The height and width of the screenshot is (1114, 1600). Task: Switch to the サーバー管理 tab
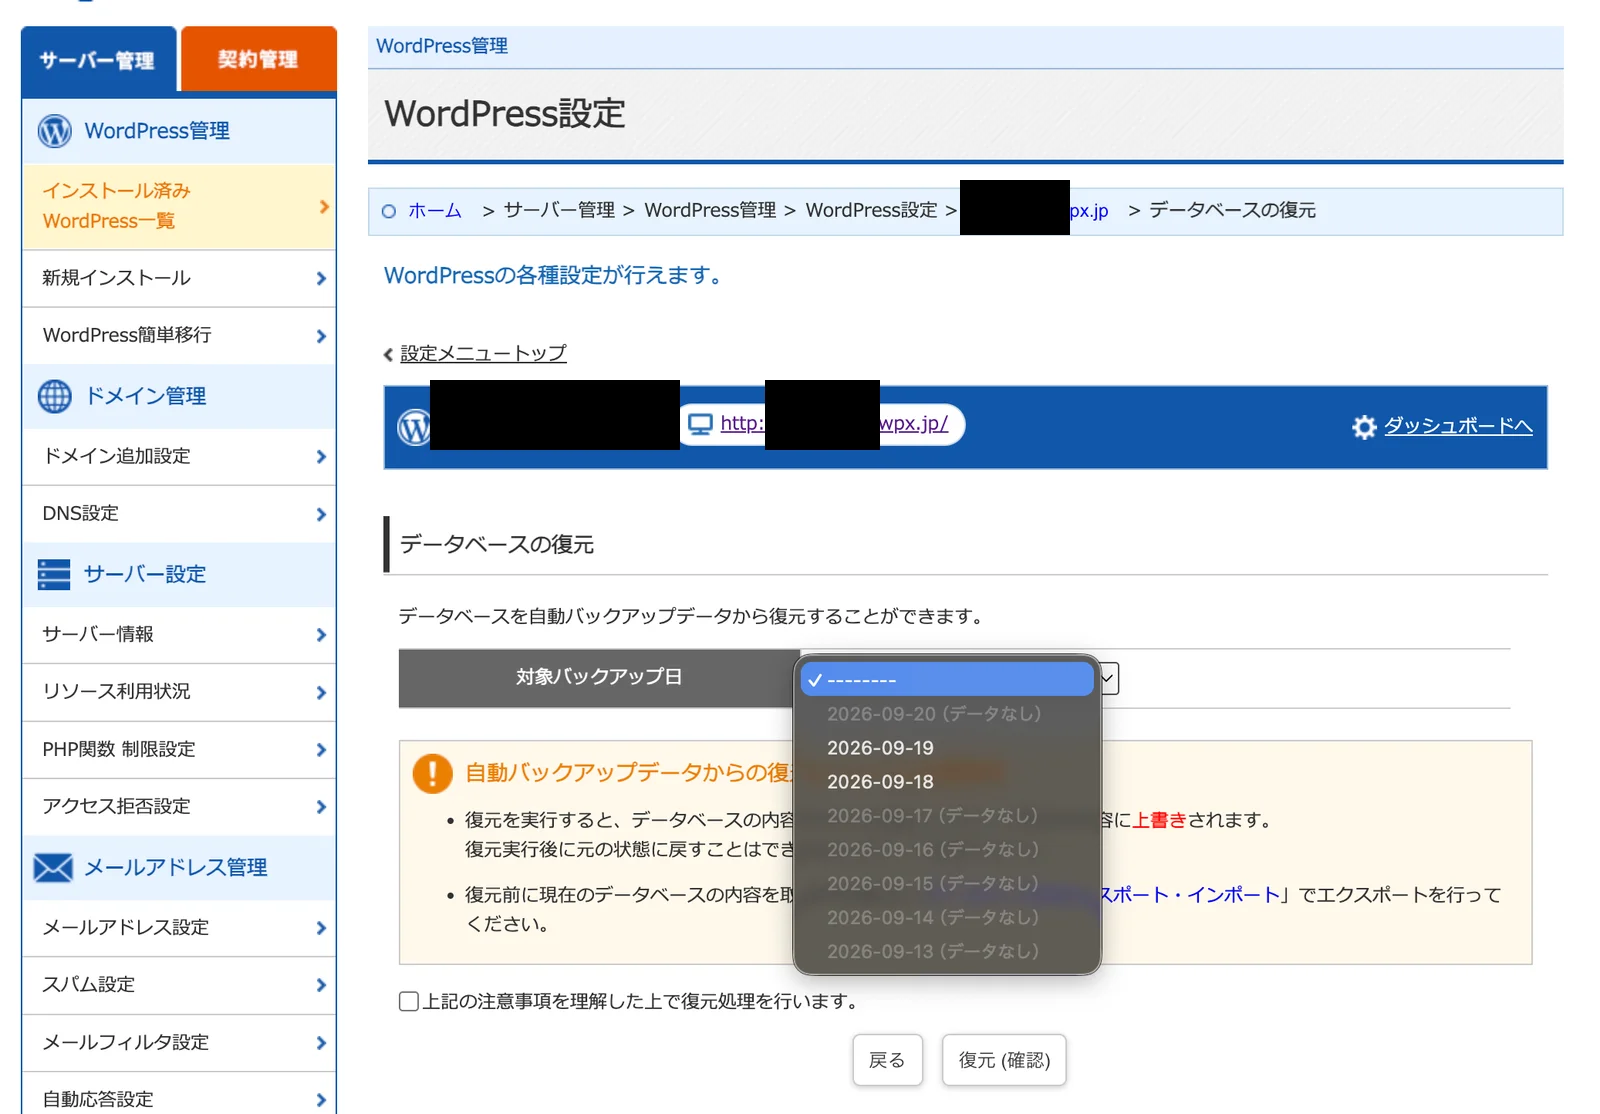click(98, 60)
